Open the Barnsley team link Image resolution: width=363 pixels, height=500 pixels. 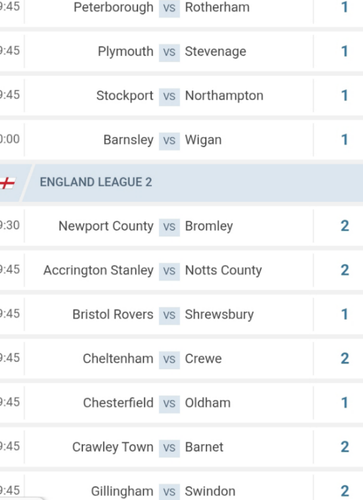[128, 140]
